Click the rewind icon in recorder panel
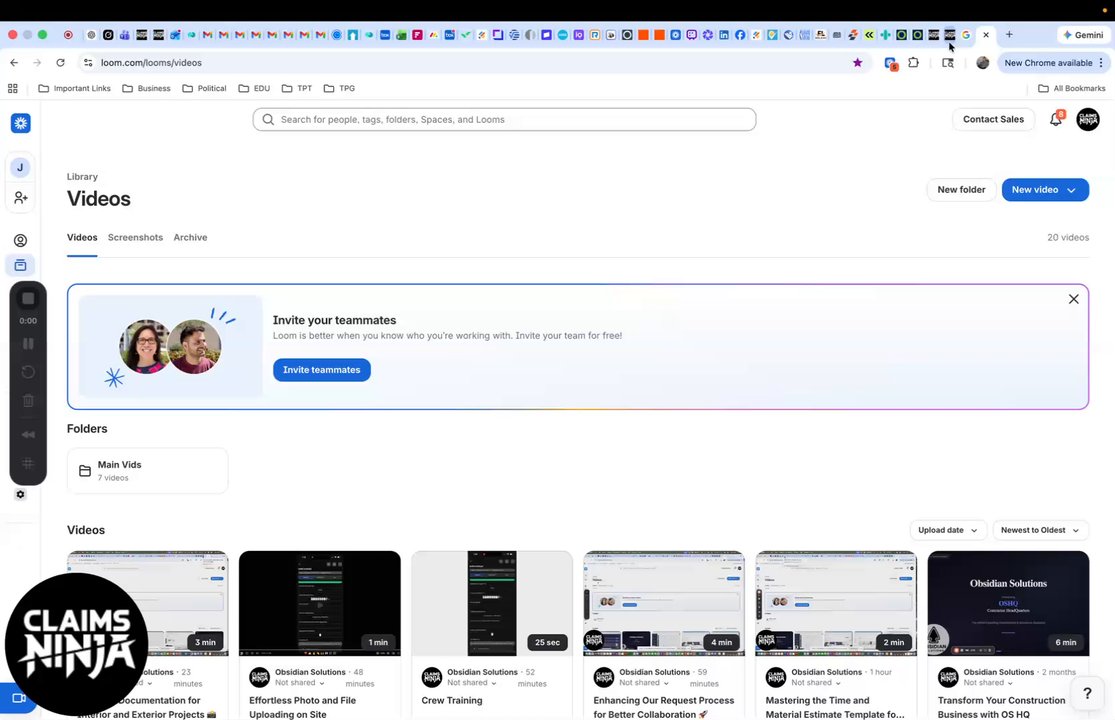Screen dimensions: 1115x720 pyautogui.click(x=28, y=434)
